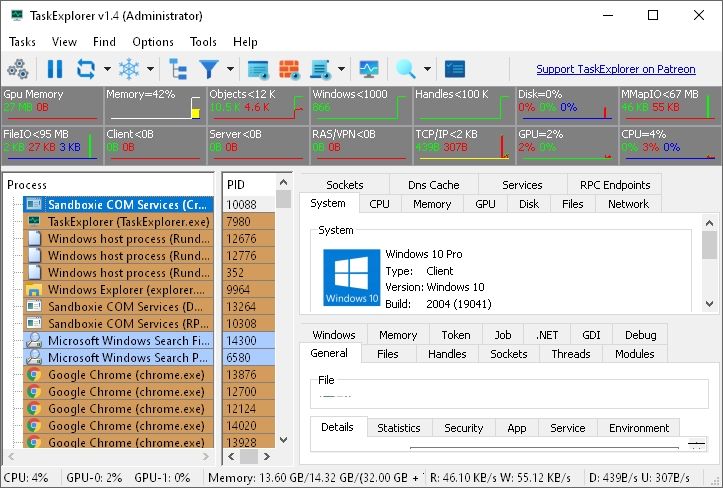Click the icon of Sandboxie COM Services (RP... row

click(x=34, y=323)
